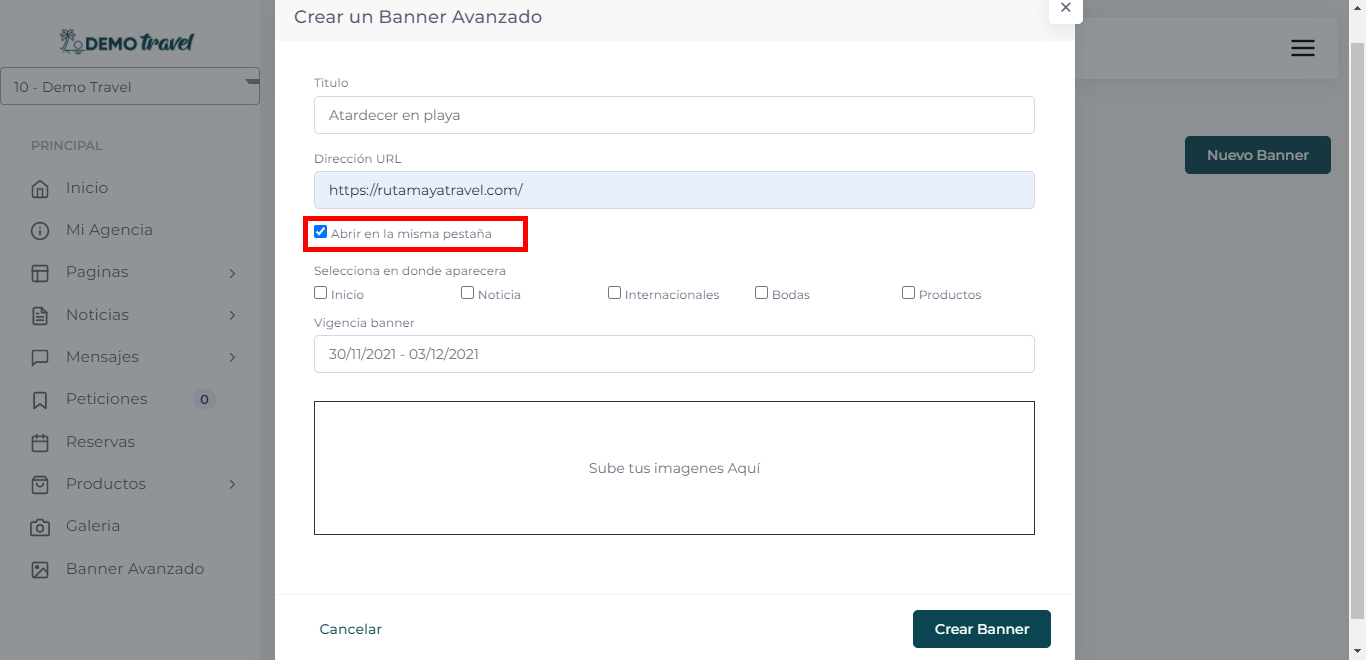
Task: Open Inicio in the sidebar menu
Action: (87, 188)
